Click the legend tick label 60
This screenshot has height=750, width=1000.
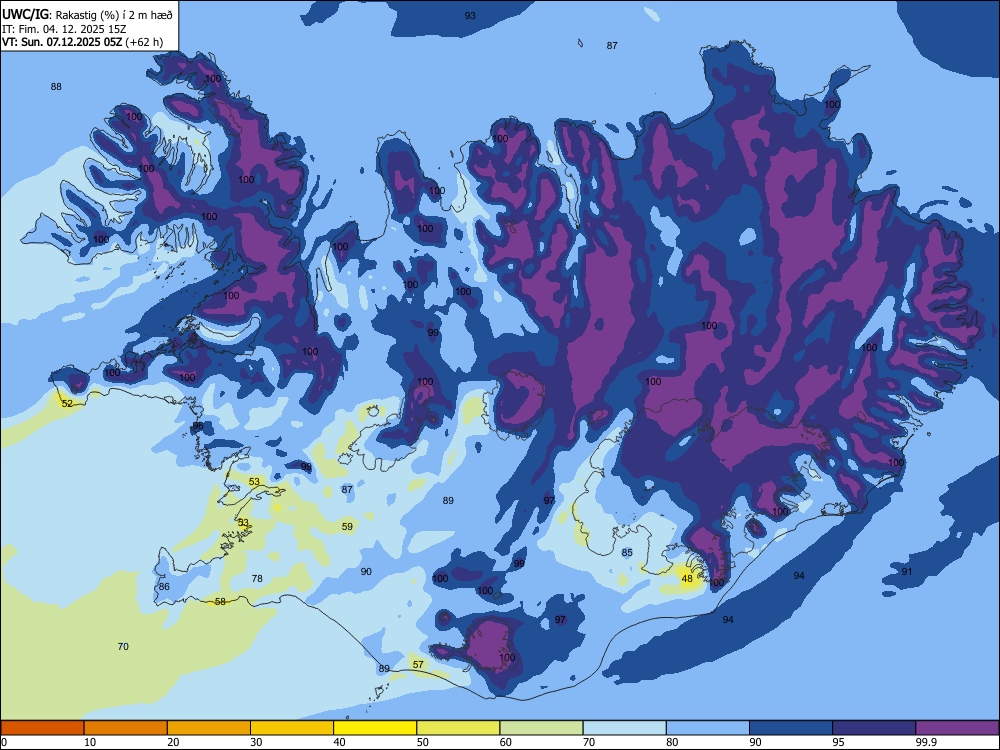pos(506,742)
